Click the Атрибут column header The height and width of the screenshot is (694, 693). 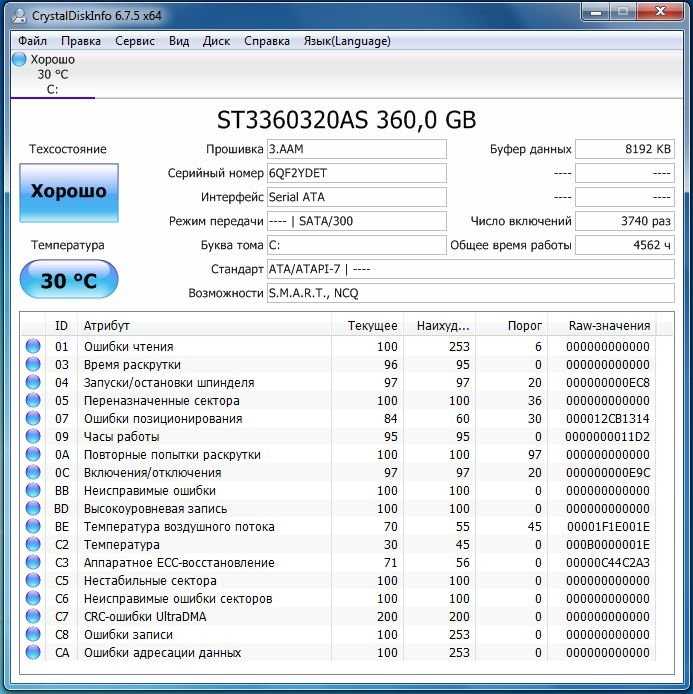(204, 326)
